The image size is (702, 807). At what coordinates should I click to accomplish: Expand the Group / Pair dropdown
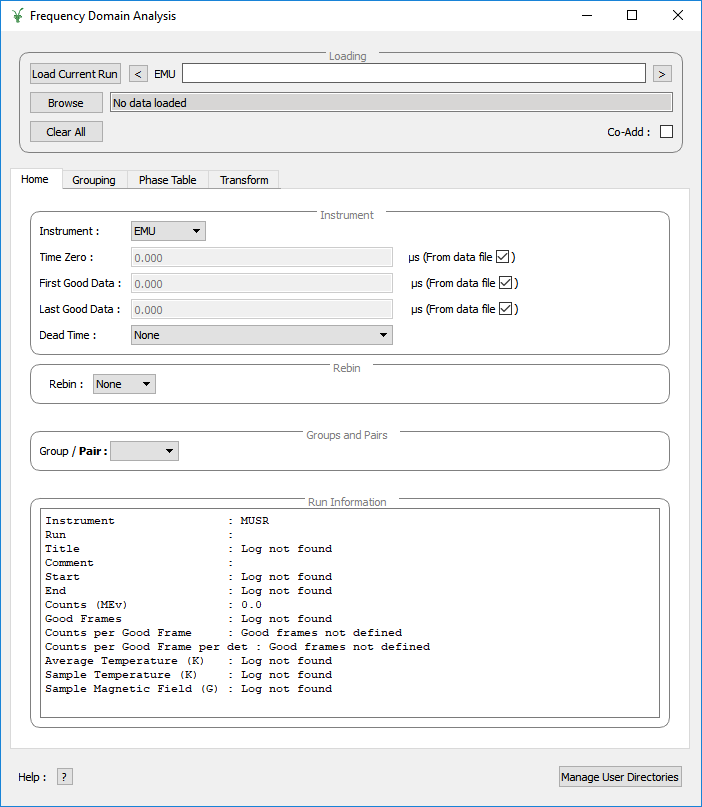(x=144, y=452)
